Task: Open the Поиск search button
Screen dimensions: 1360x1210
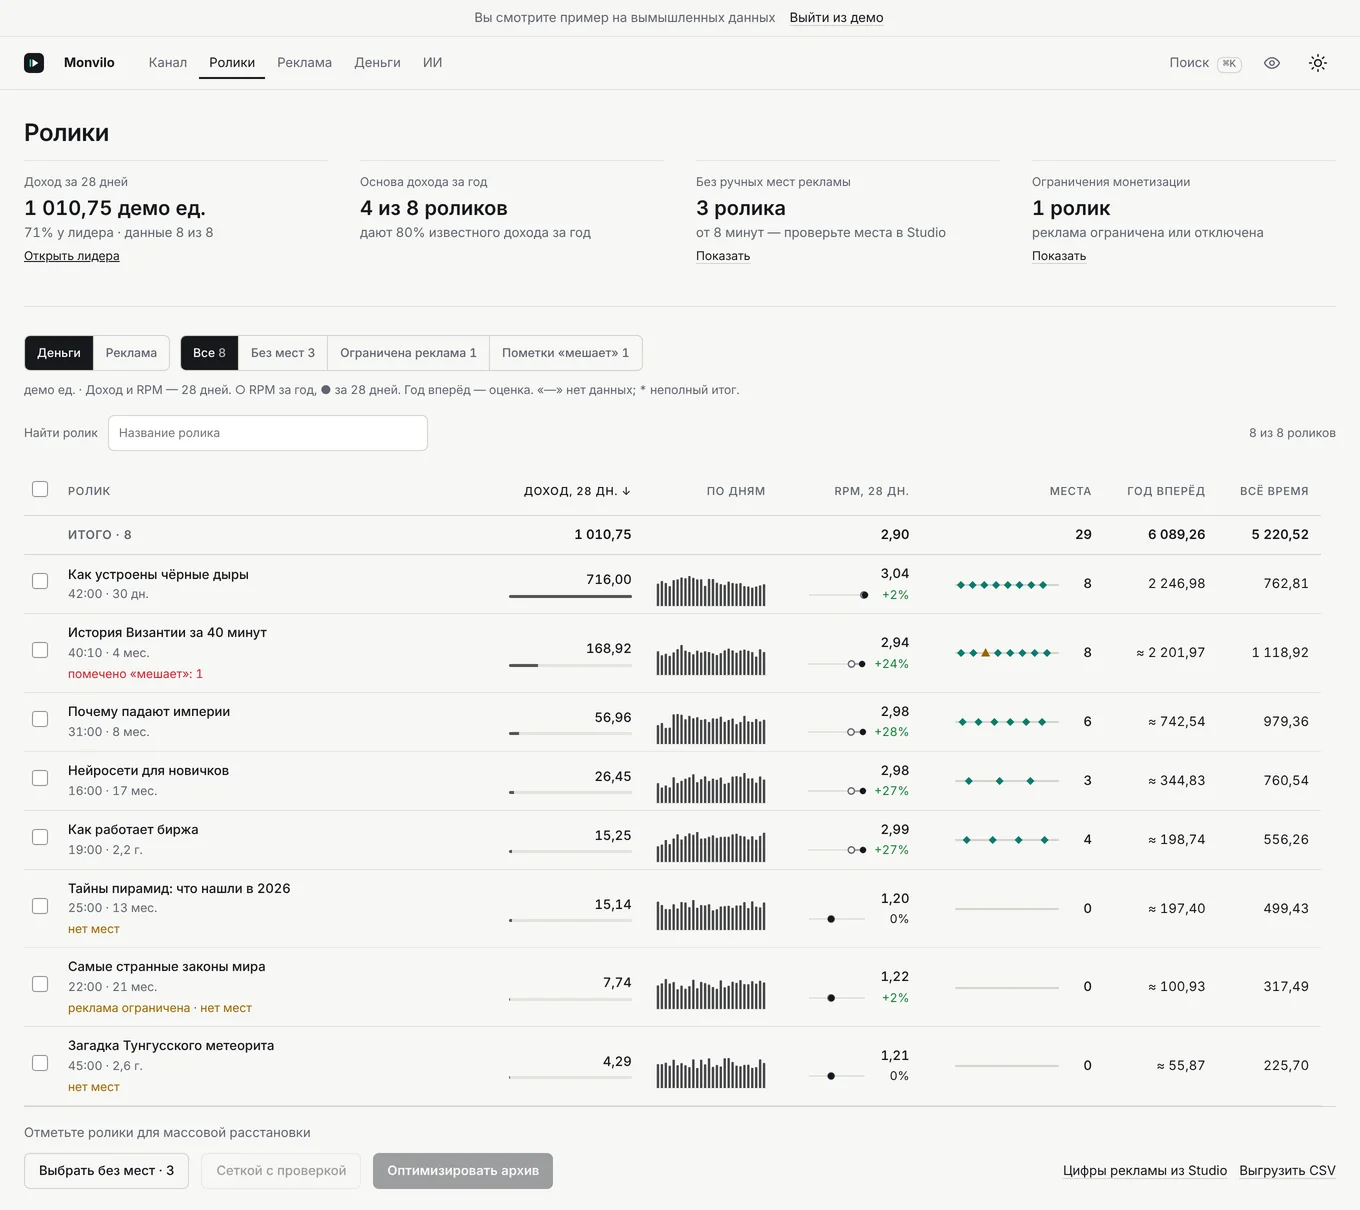Action: click(x=1205, y=63)
